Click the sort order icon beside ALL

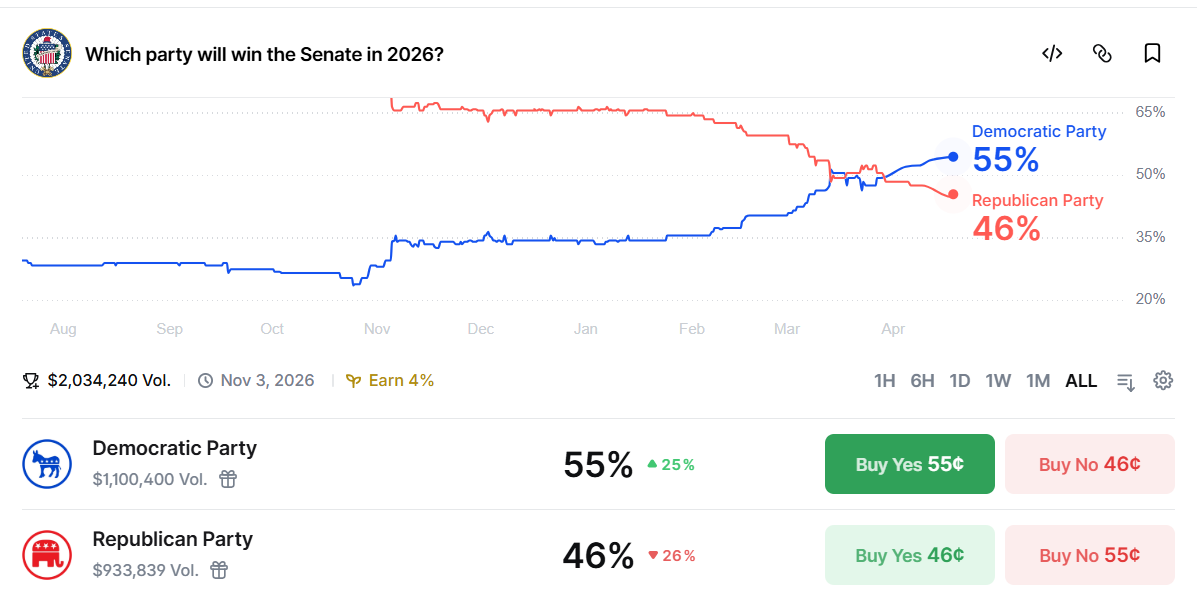[1126, 381]
